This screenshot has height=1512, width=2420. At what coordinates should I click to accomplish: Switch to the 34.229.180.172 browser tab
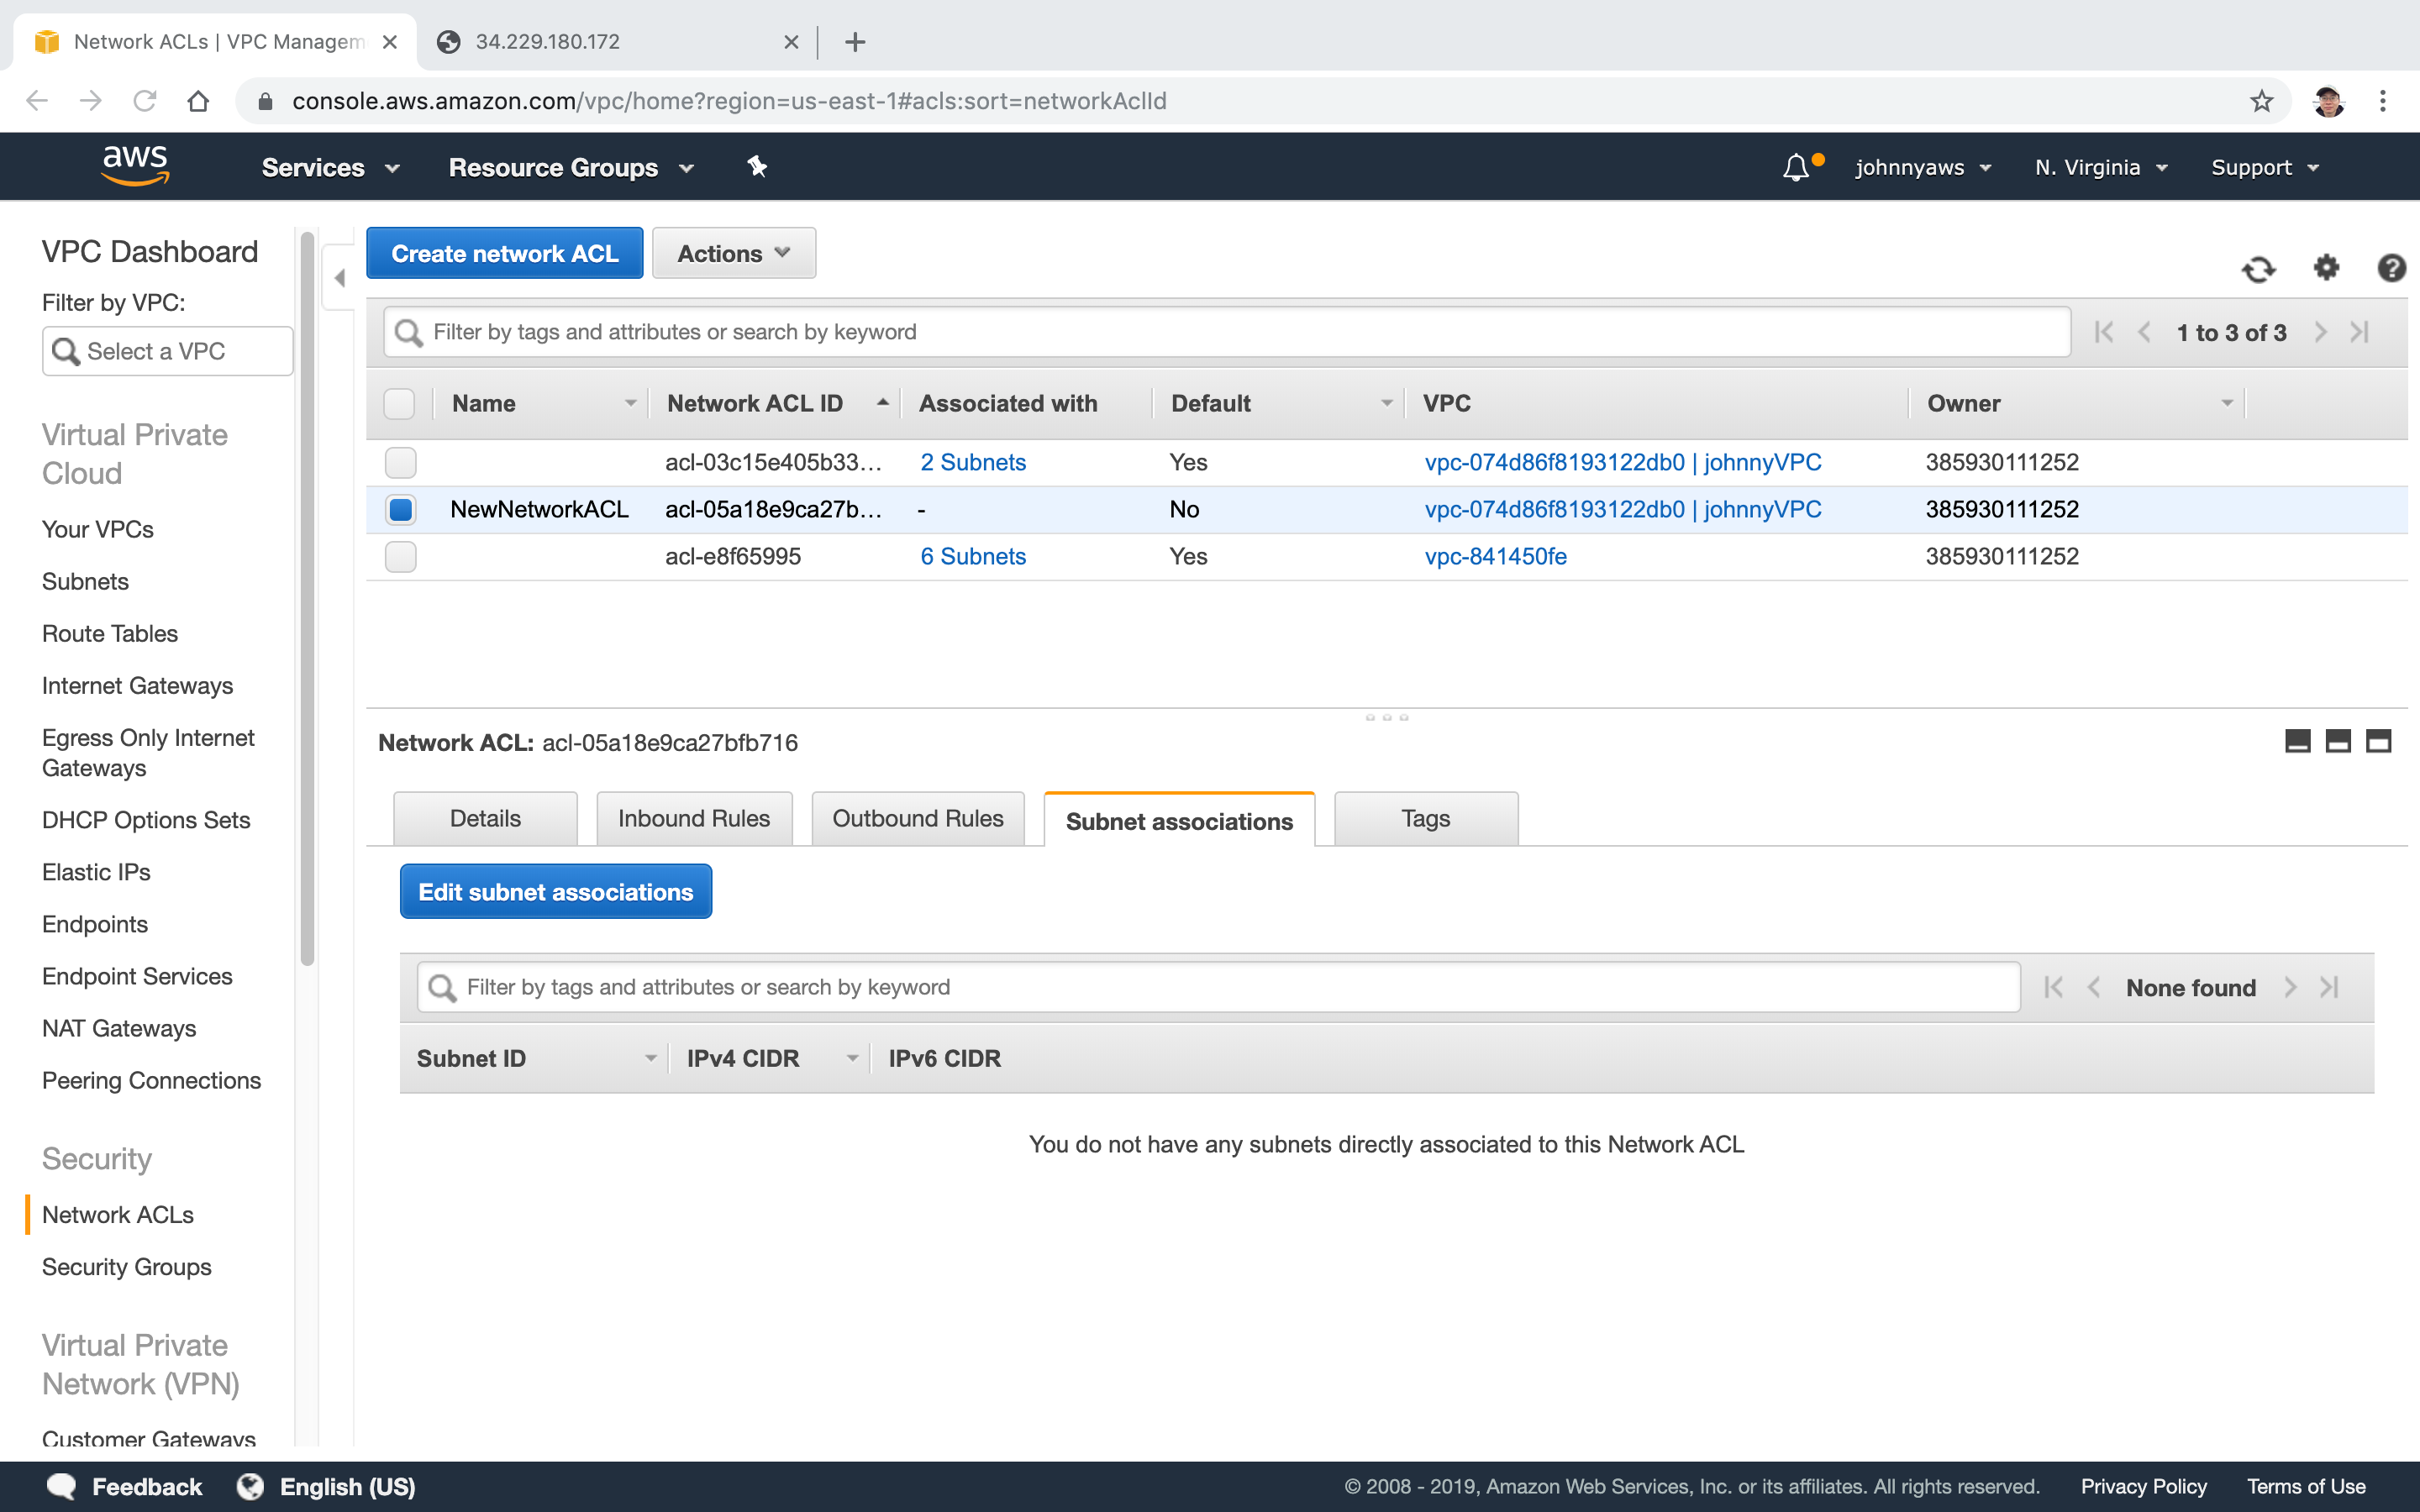(617, 42)
